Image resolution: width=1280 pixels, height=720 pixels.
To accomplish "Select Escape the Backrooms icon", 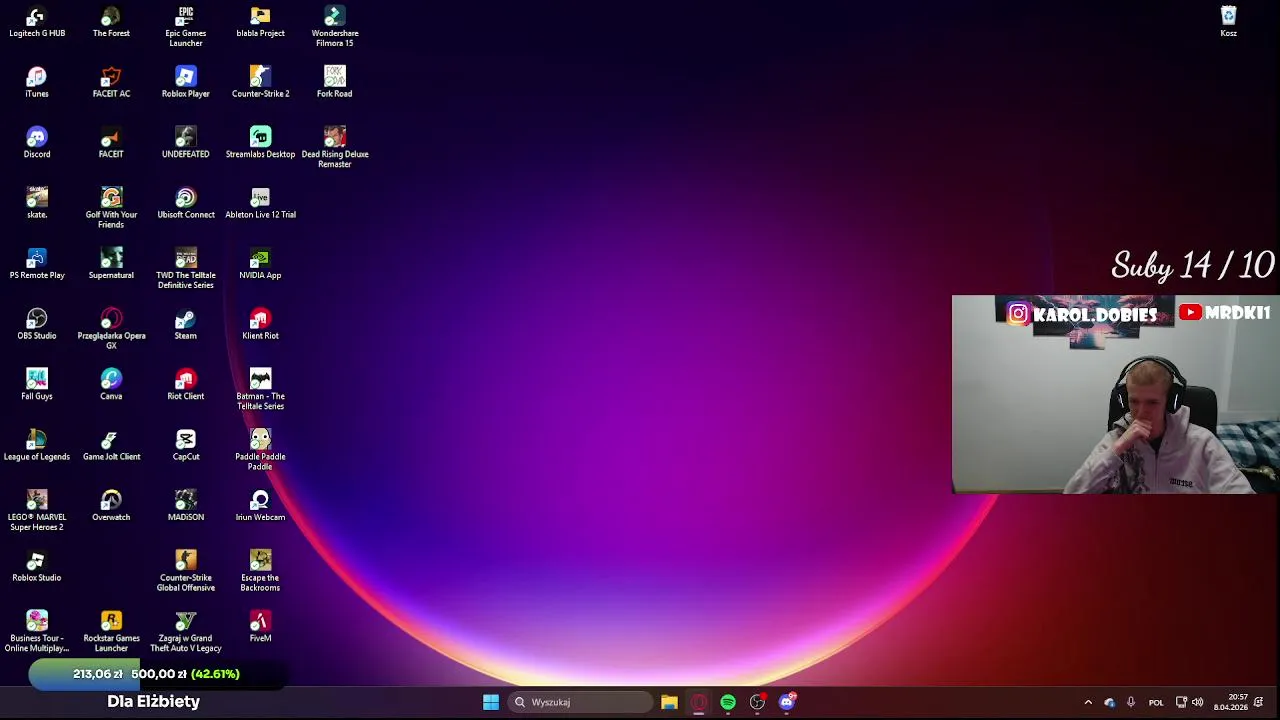I will click(260, 571).
